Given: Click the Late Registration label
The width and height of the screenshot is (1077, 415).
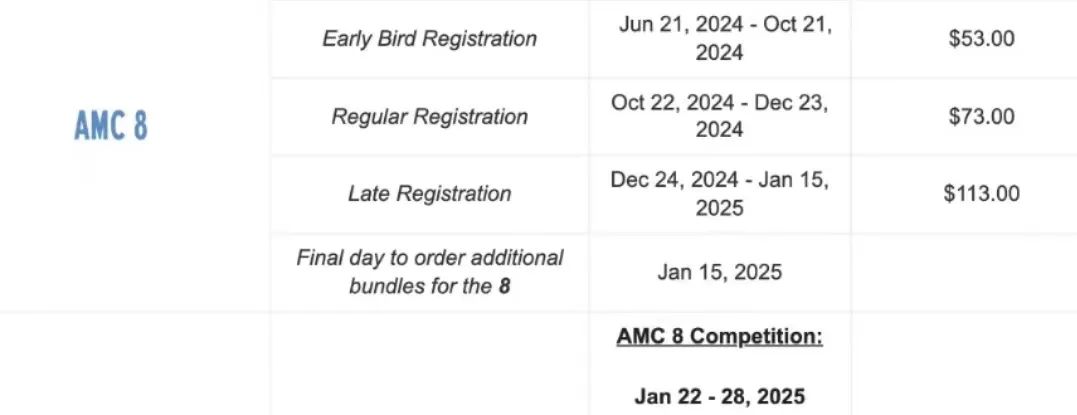Looking at the screenshot, I should [429, 194].
